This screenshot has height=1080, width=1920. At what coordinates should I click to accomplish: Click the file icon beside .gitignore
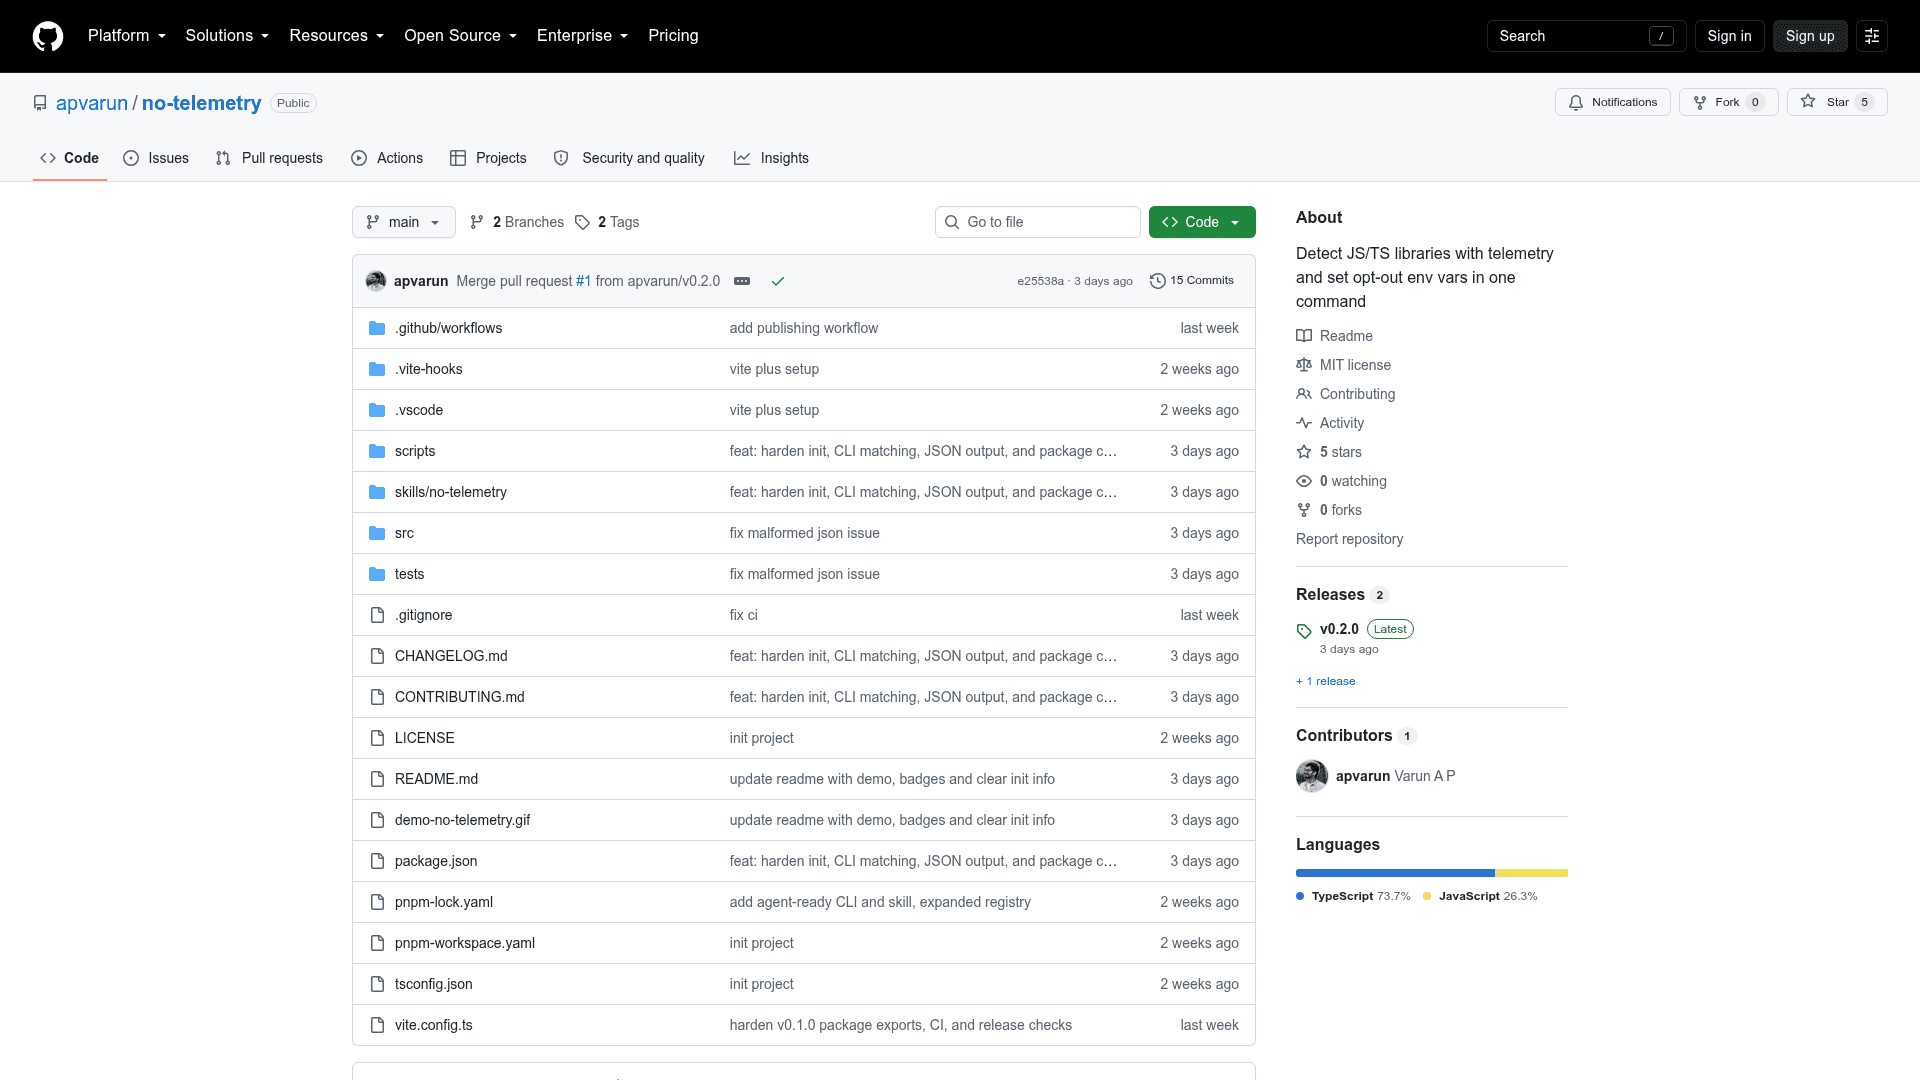click(377, 615)
